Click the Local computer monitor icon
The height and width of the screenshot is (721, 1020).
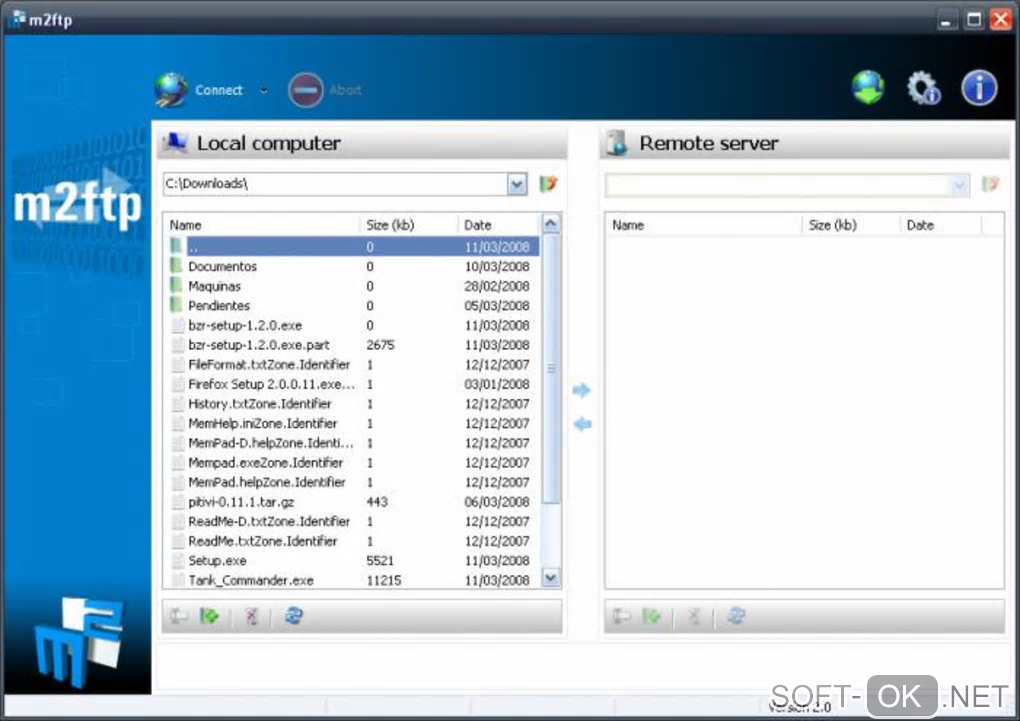[x=175, y=143]
